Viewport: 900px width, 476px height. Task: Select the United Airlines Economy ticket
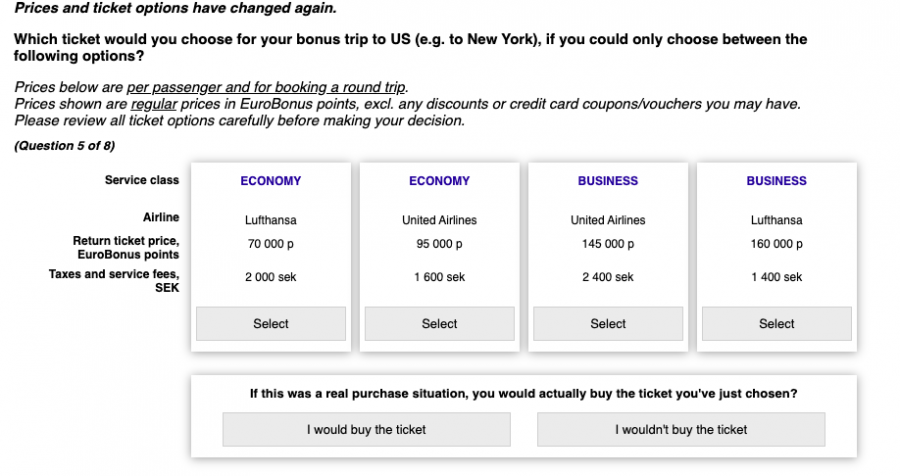tap(439, 324)
